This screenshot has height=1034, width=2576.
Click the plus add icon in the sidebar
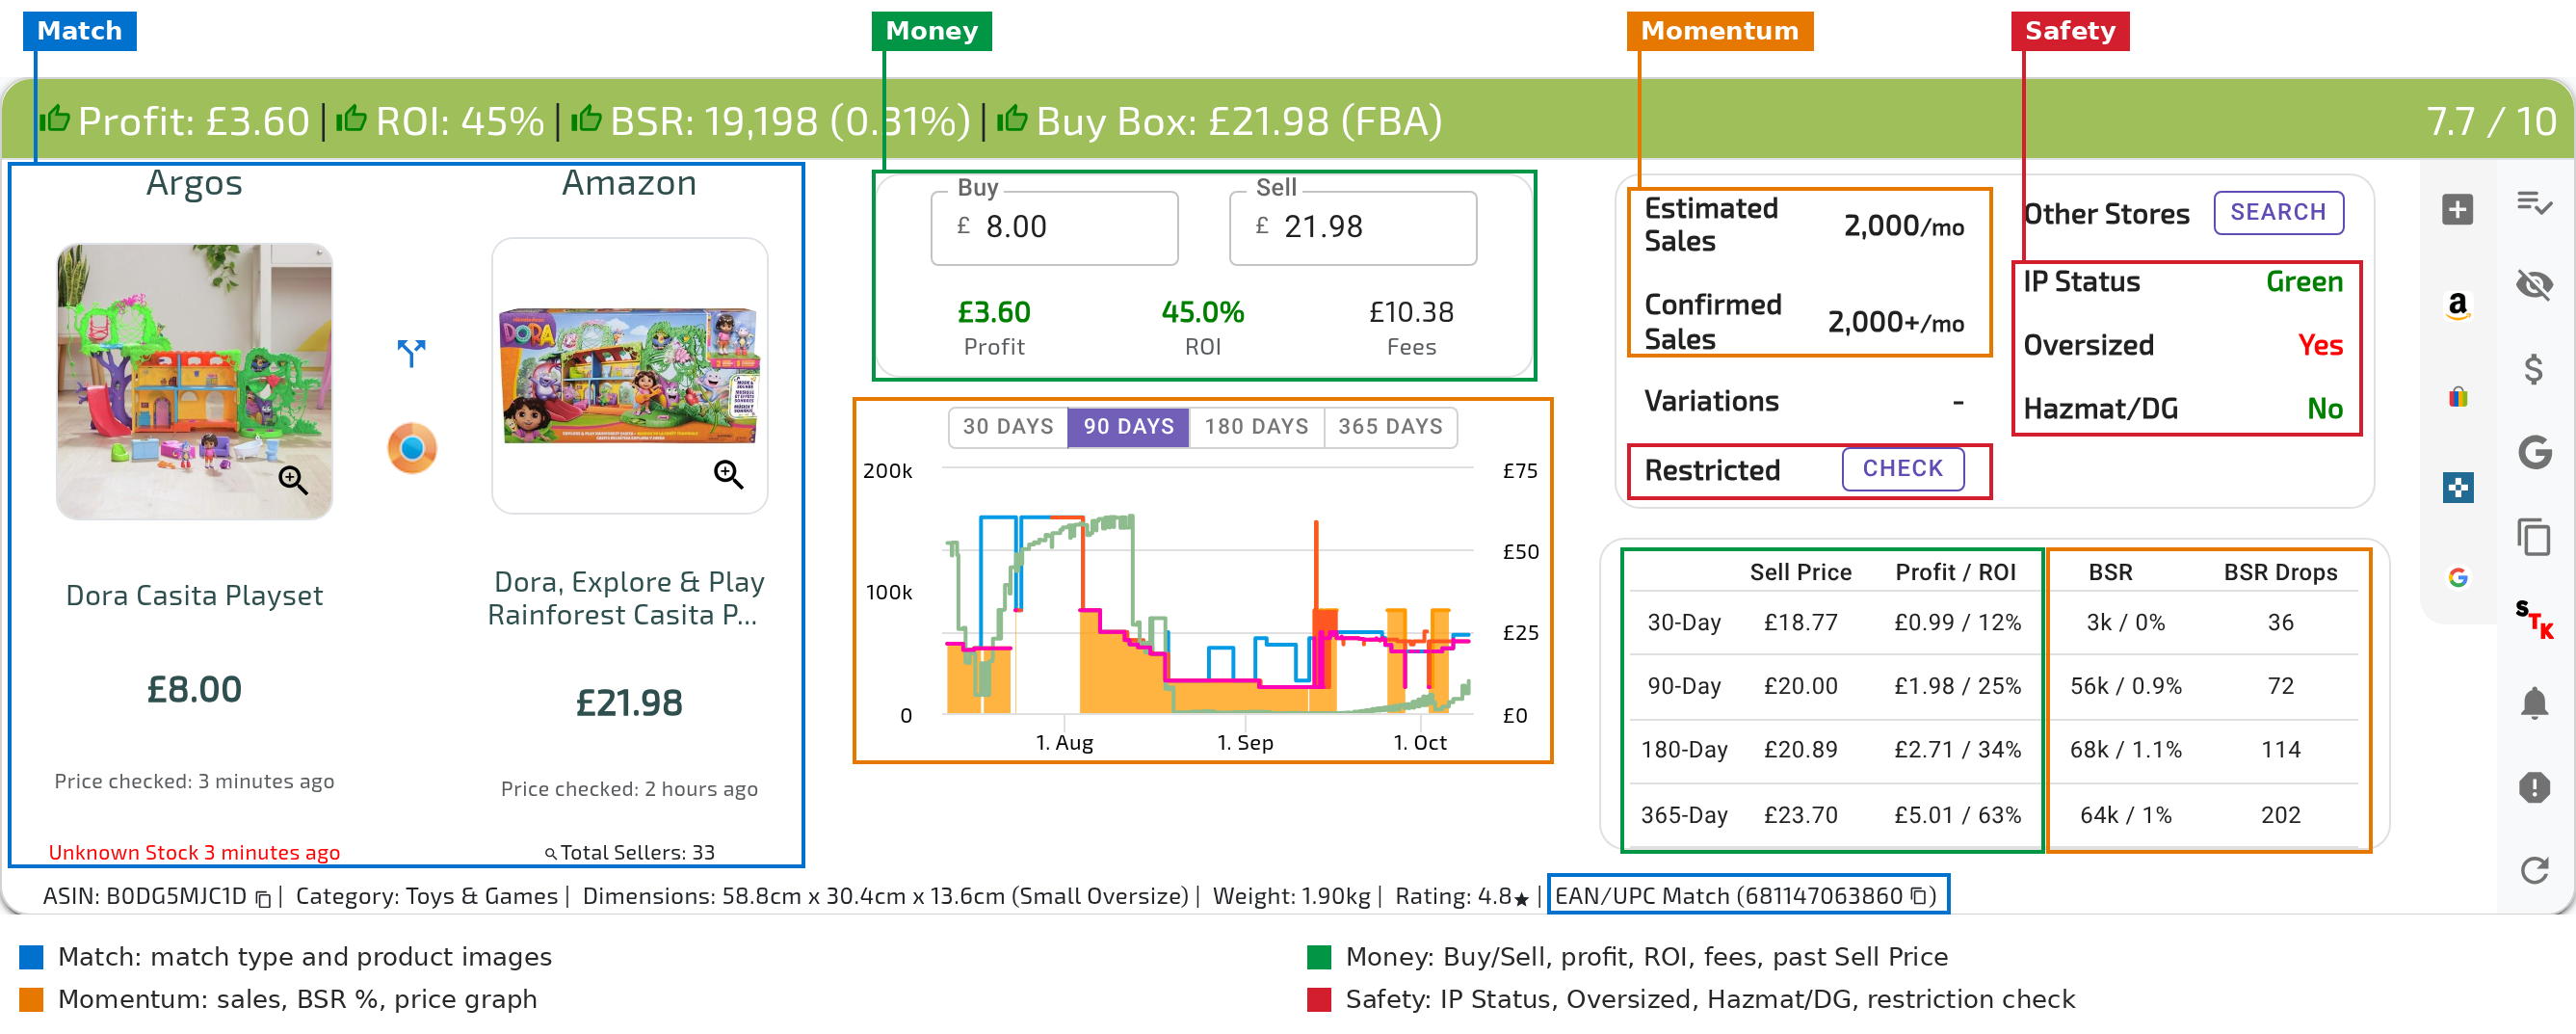(x=2457, y=210)
